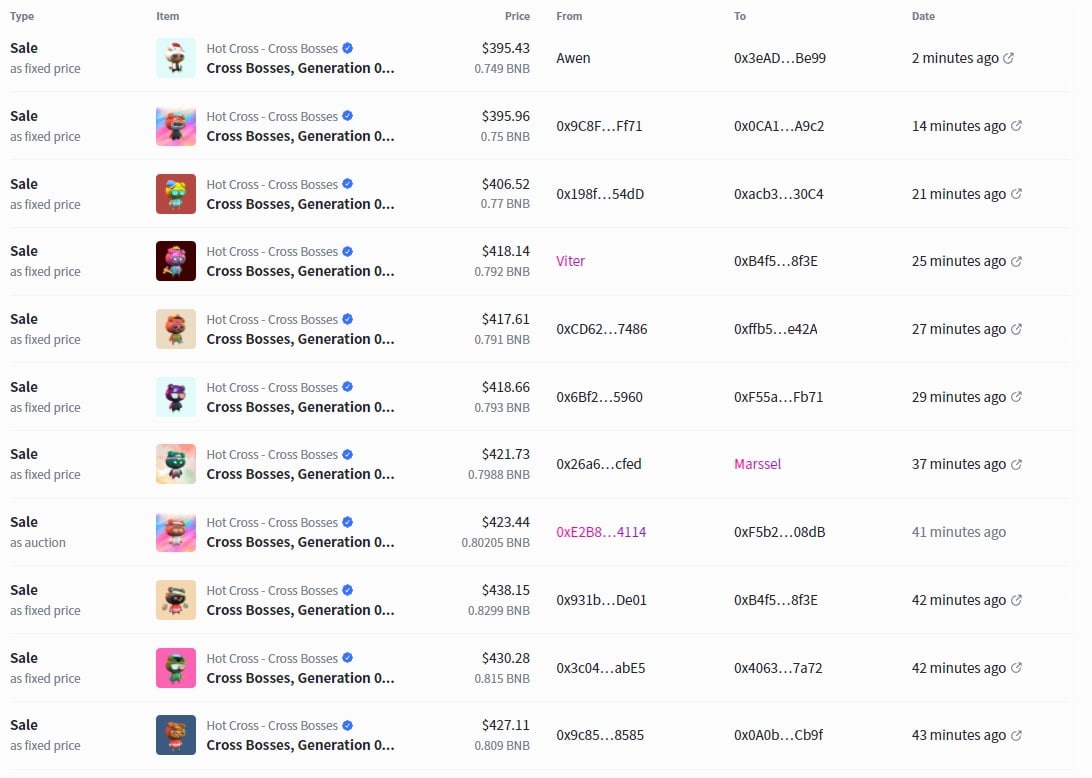Open NFT thumbnail for the $395.43 sale
The width and height of the screenshot is (1092, 778).
176,58
